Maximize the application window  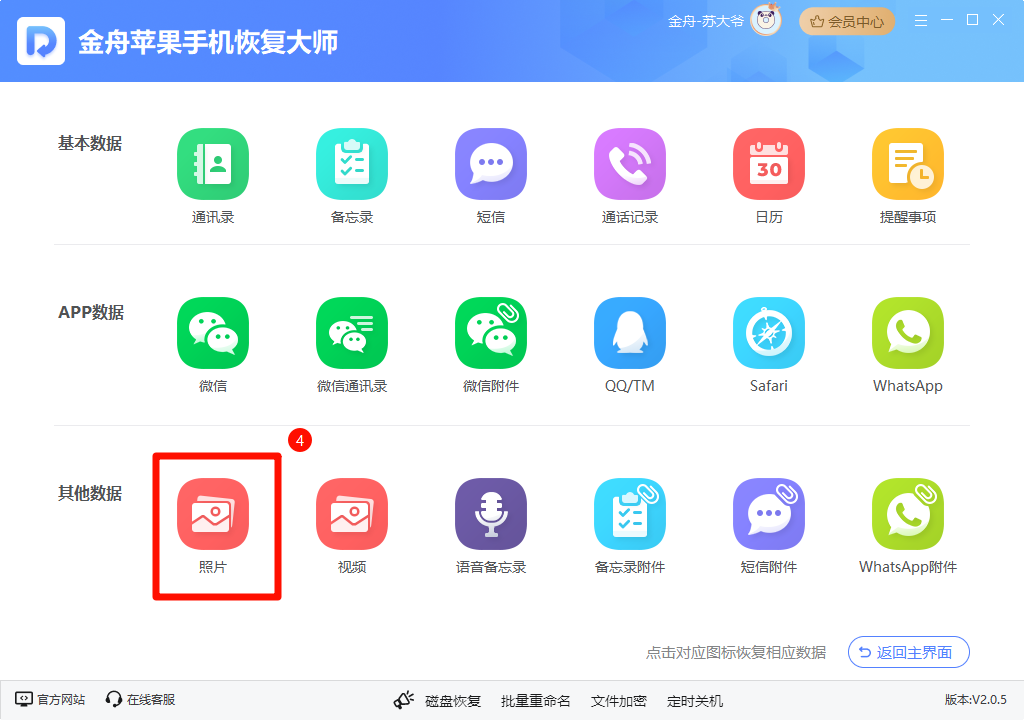click(972, 20)
